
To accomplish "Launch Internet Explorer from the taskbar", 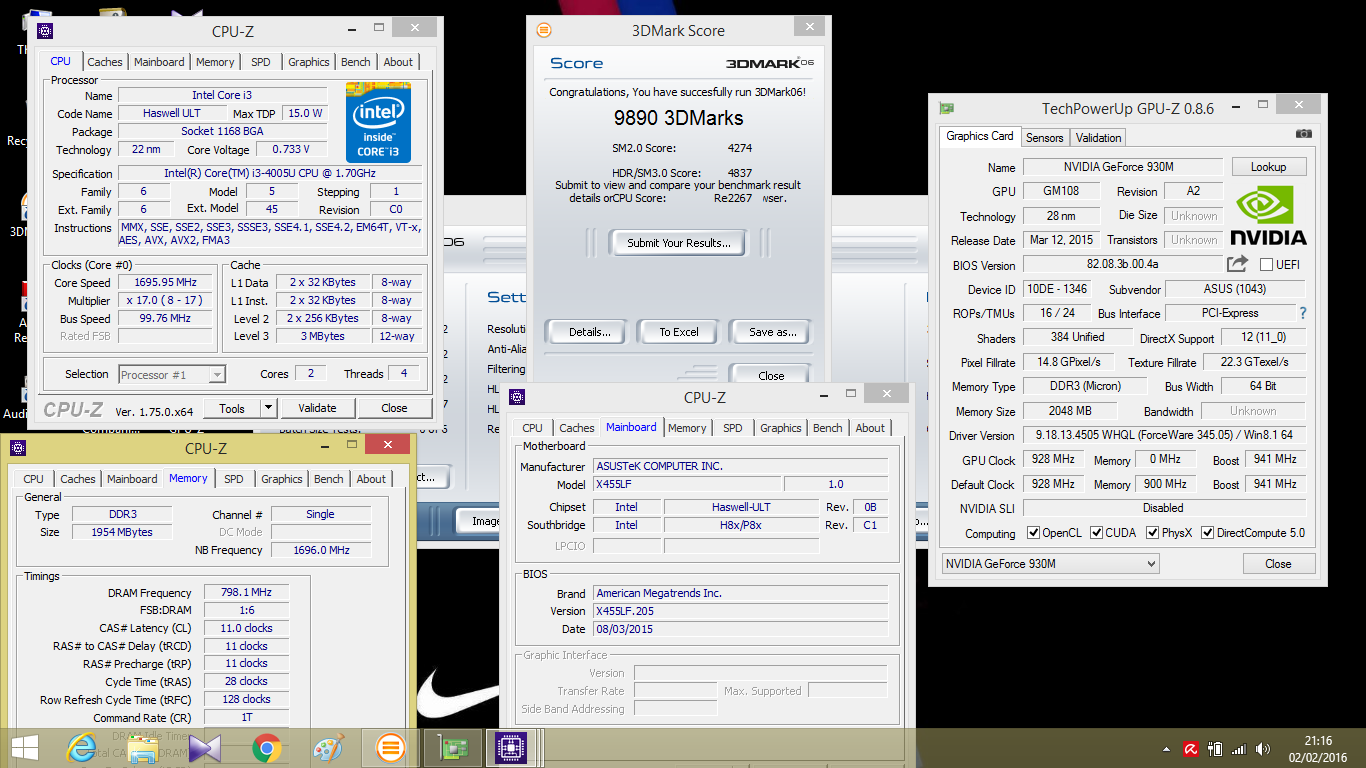I will (x=80, y=748).
